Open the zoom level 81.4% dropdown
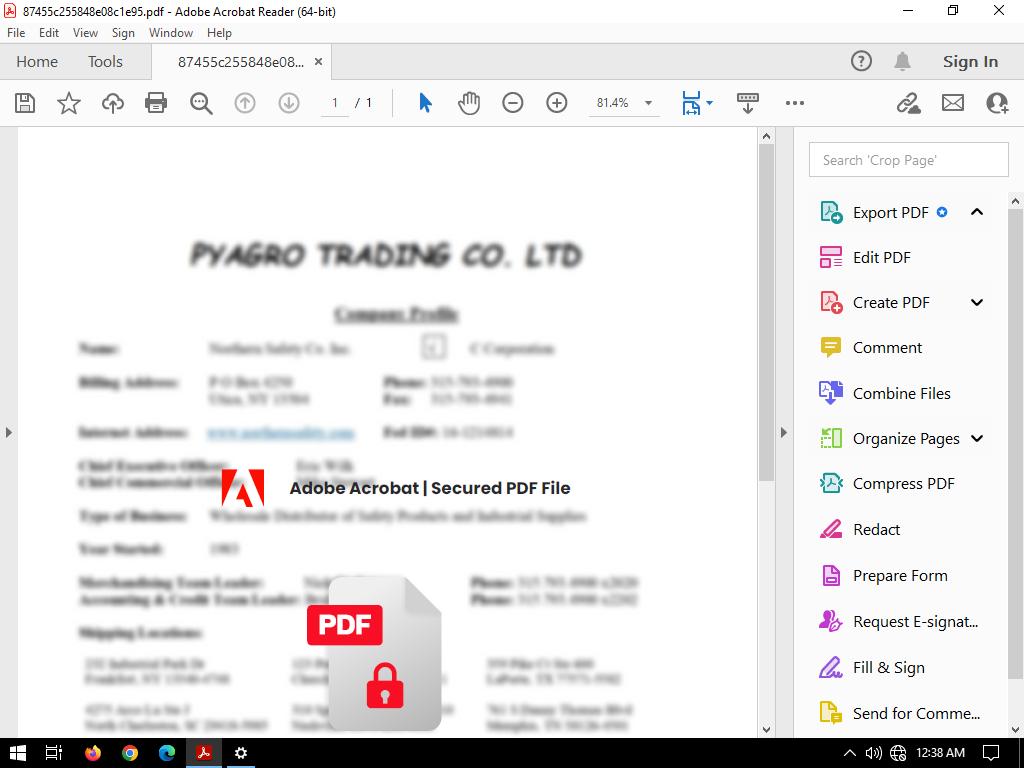This screenshot has width=1024, height=768. 648,103
